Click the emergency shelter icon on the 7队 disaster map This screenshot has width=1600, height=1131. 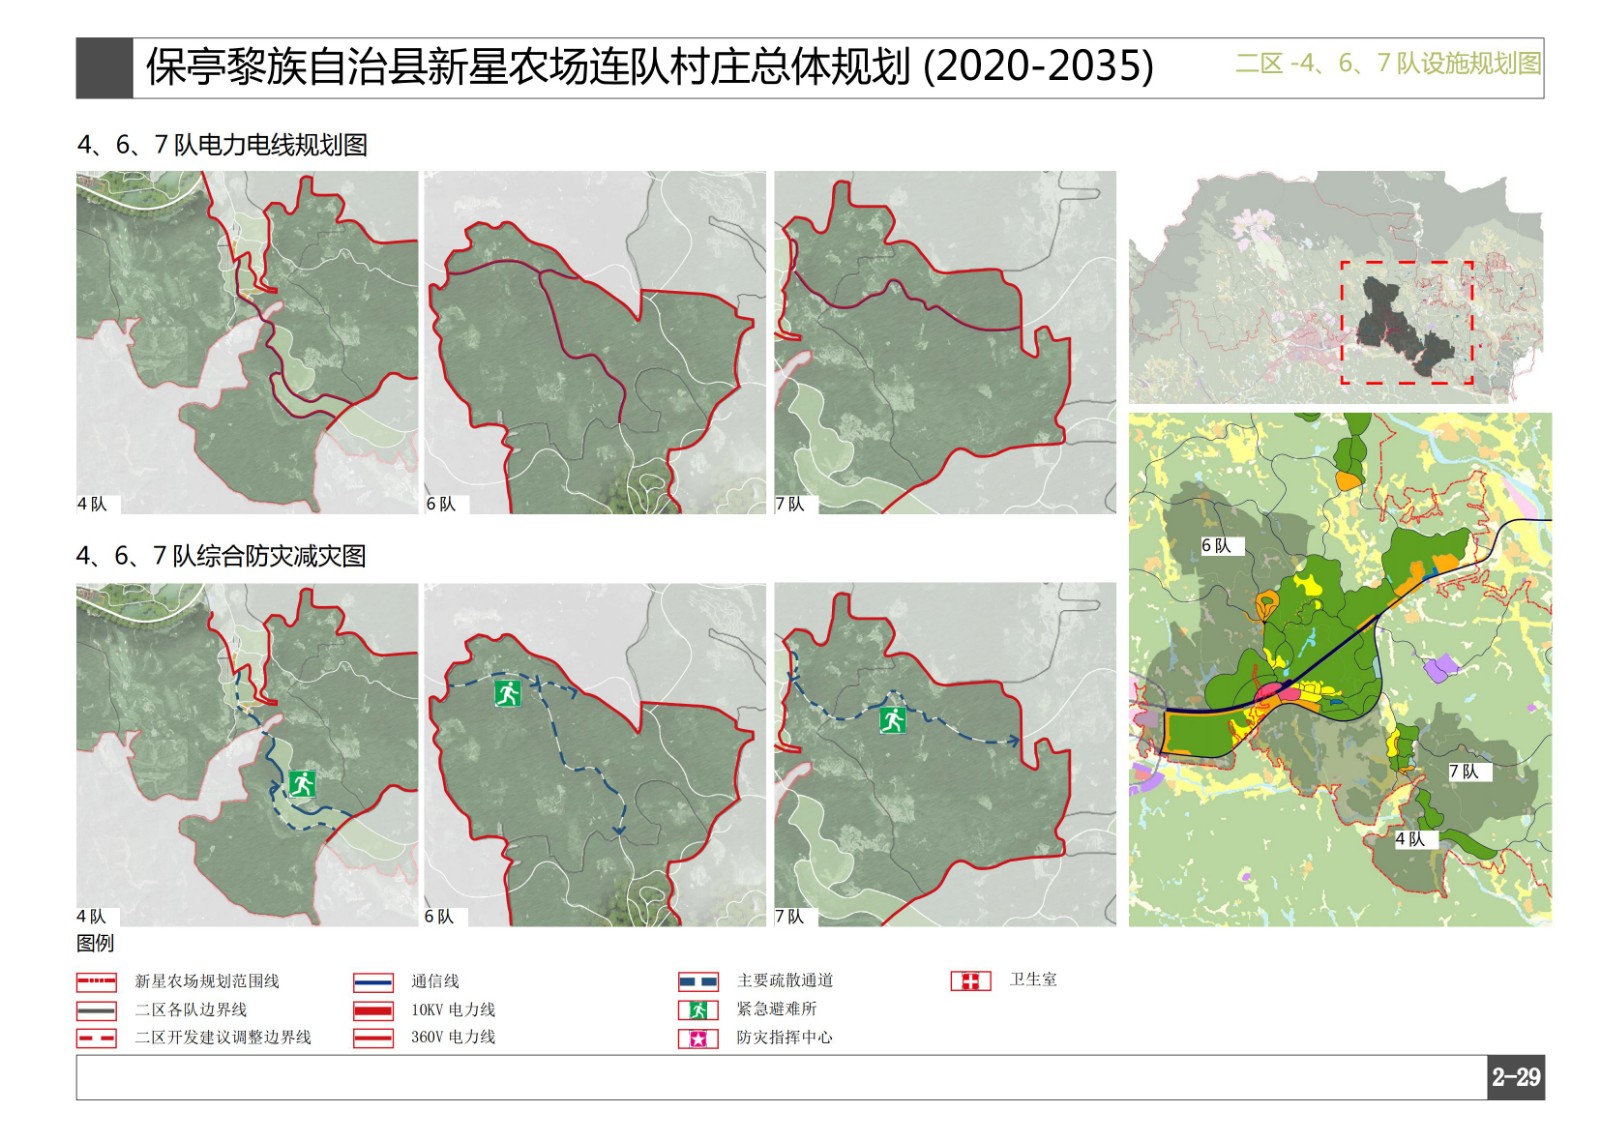(892, 719)
